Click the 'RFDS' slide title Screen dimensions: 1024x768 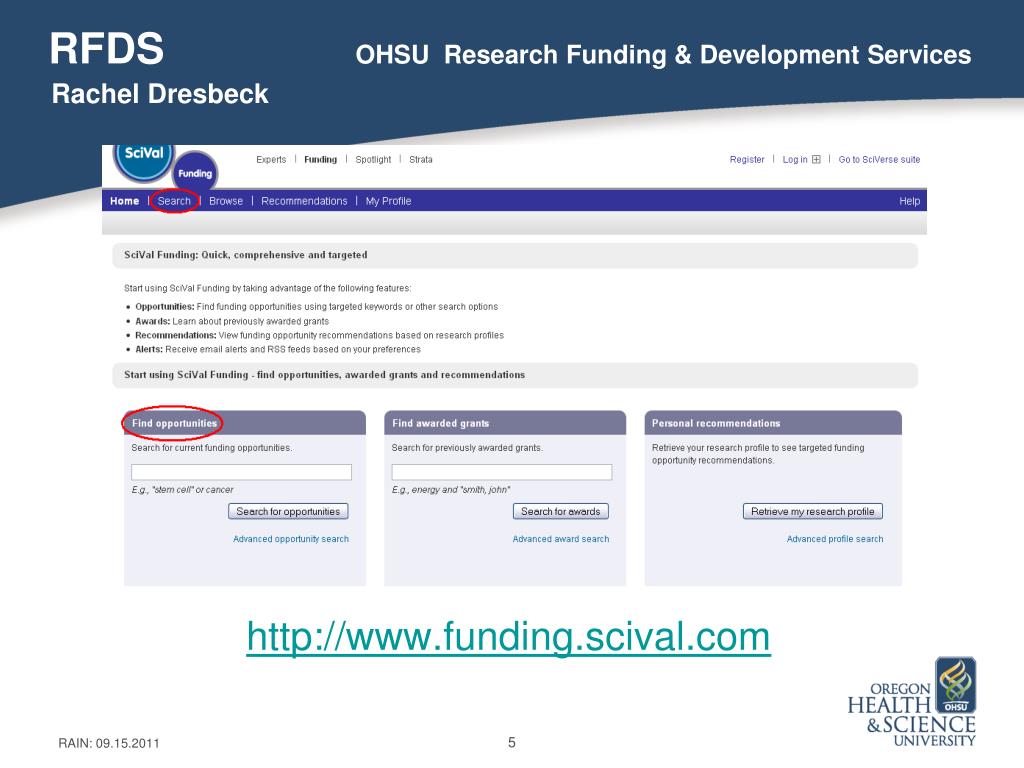coord(107,48)
